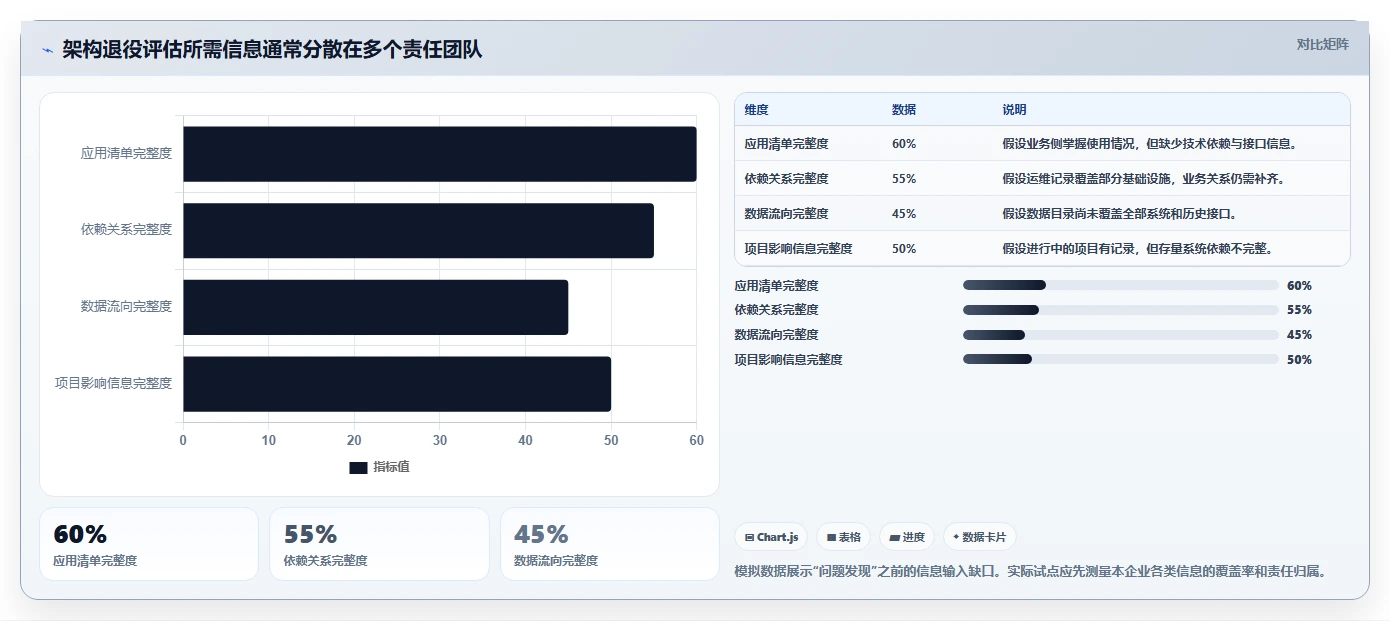Viewport: 1390px width, 621px height.
Task: Click table cell 项目影响信息完整度
Action: (x=798, y=249)
